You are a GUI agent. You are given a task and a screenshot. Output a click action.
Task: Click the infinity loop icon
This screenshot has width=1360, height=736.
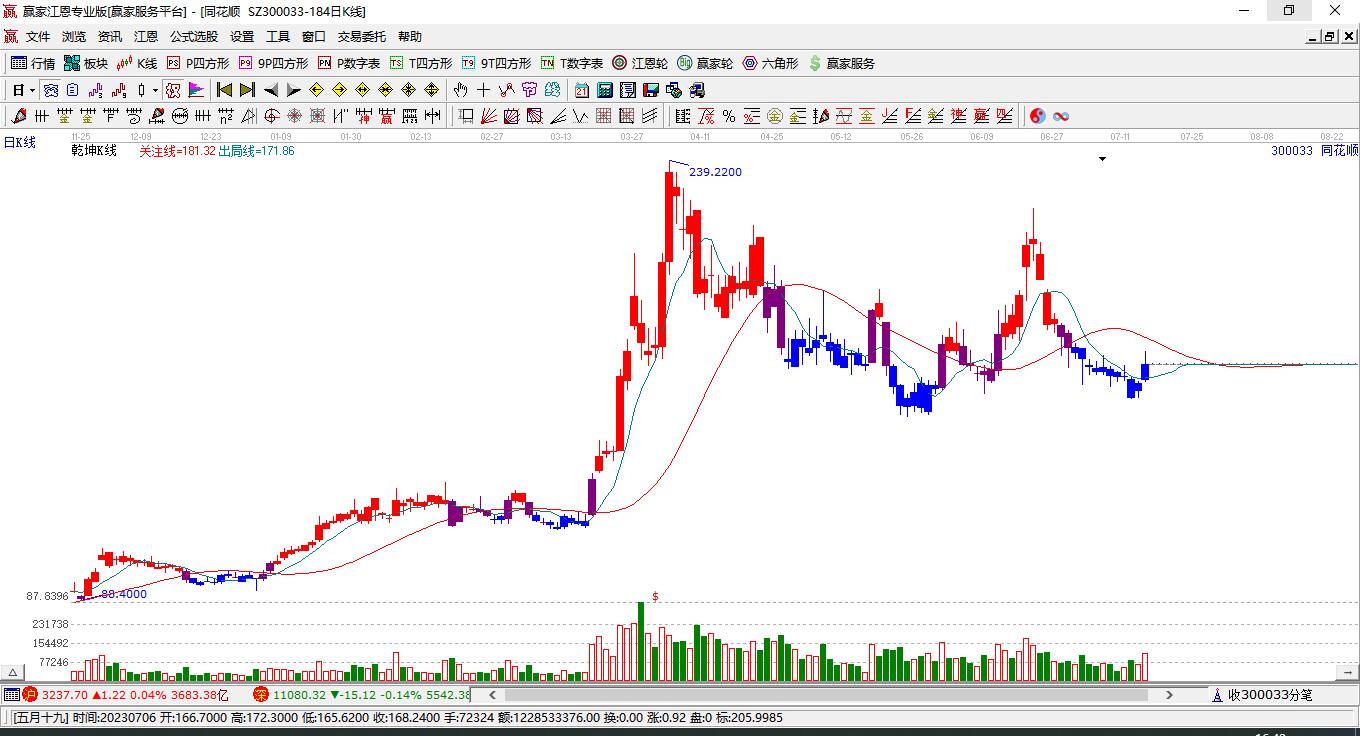[x=1061, y=116]
